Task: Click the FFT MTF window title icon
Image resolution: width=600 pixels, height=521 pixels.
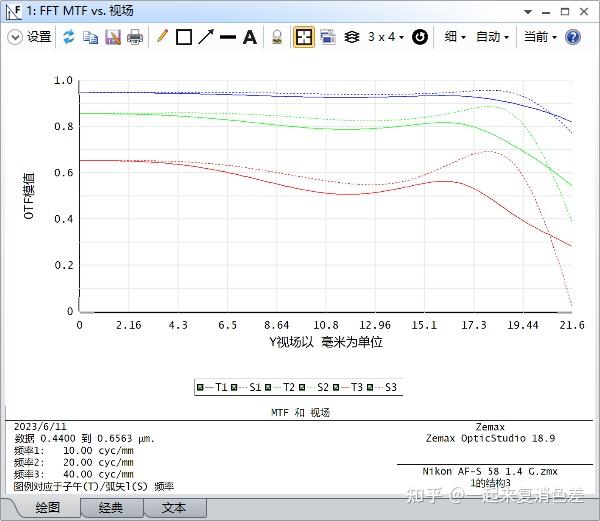Action: (x=13, y=12)
